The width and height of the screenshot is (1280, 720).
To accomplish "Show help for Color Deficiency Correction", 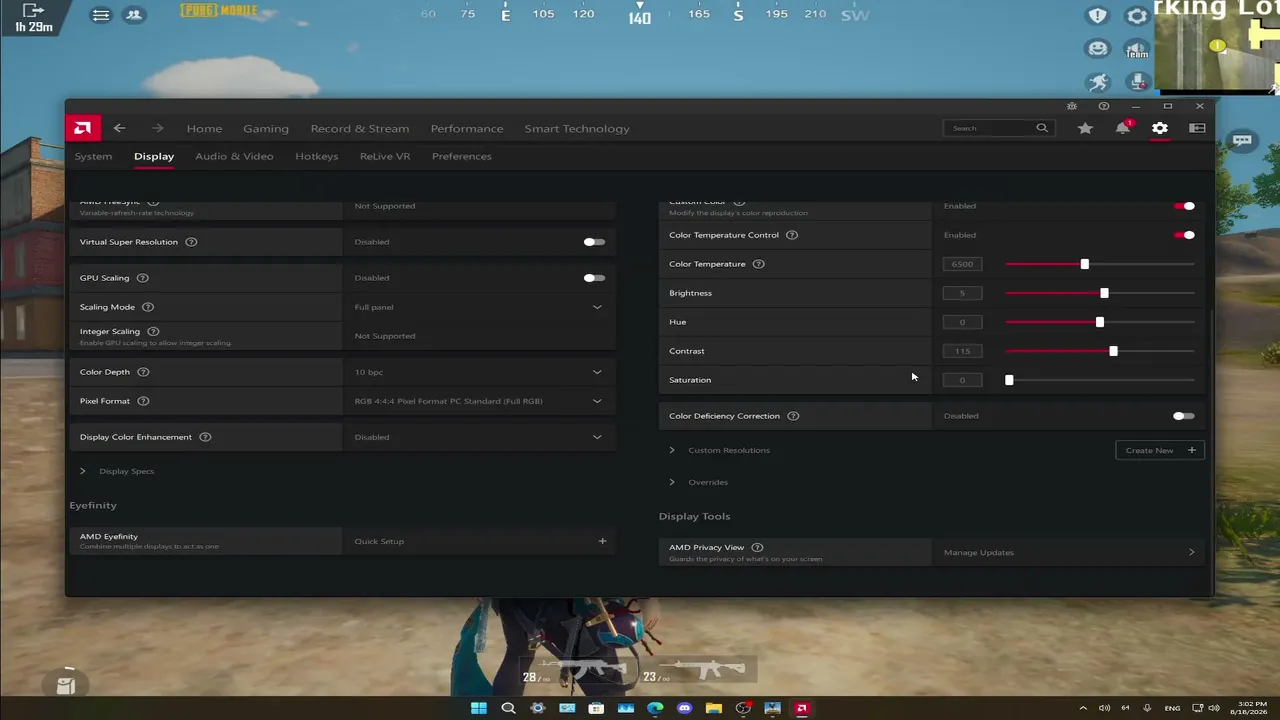I will point(793,416).
